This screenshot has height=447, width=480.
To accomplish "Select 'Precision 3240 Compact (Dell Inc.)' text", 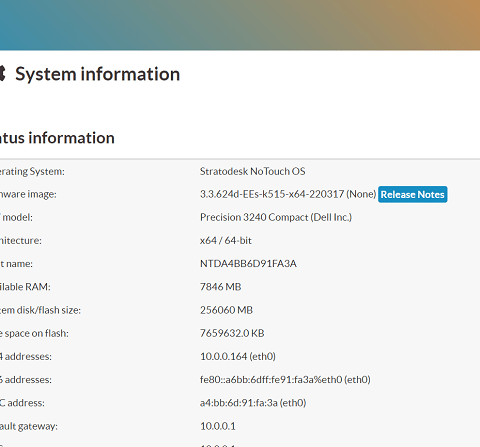I will click(x=276, y=217).
